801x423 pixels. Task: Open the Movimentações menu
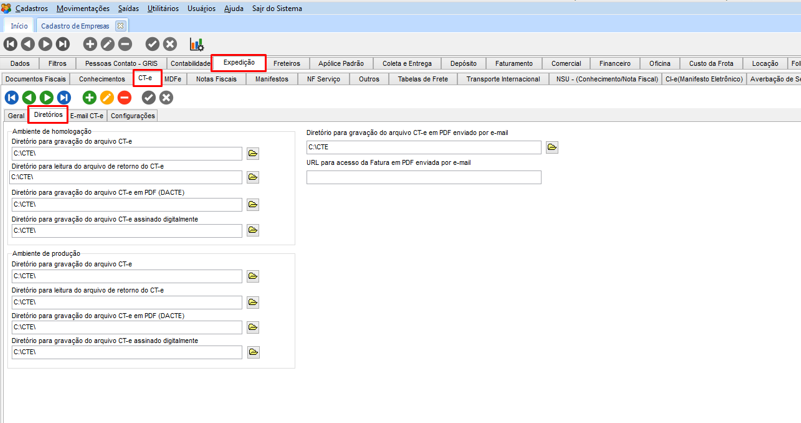click(83, 8)
